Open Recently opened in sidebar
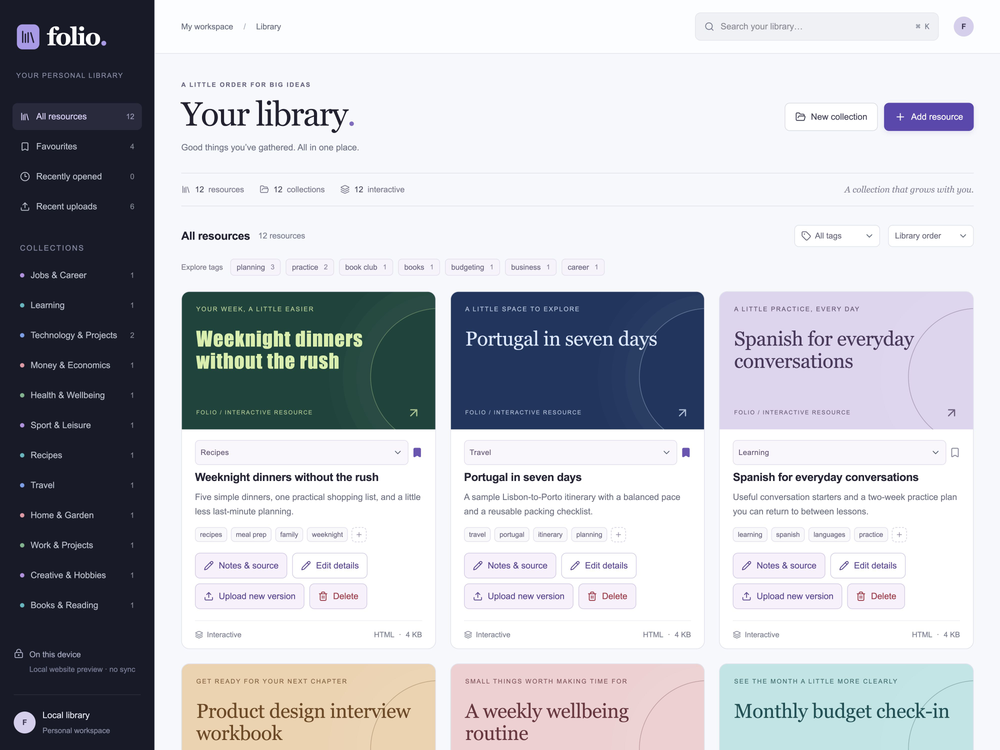The height and width of the screenshot is (750, 1000). click(77, 177)
